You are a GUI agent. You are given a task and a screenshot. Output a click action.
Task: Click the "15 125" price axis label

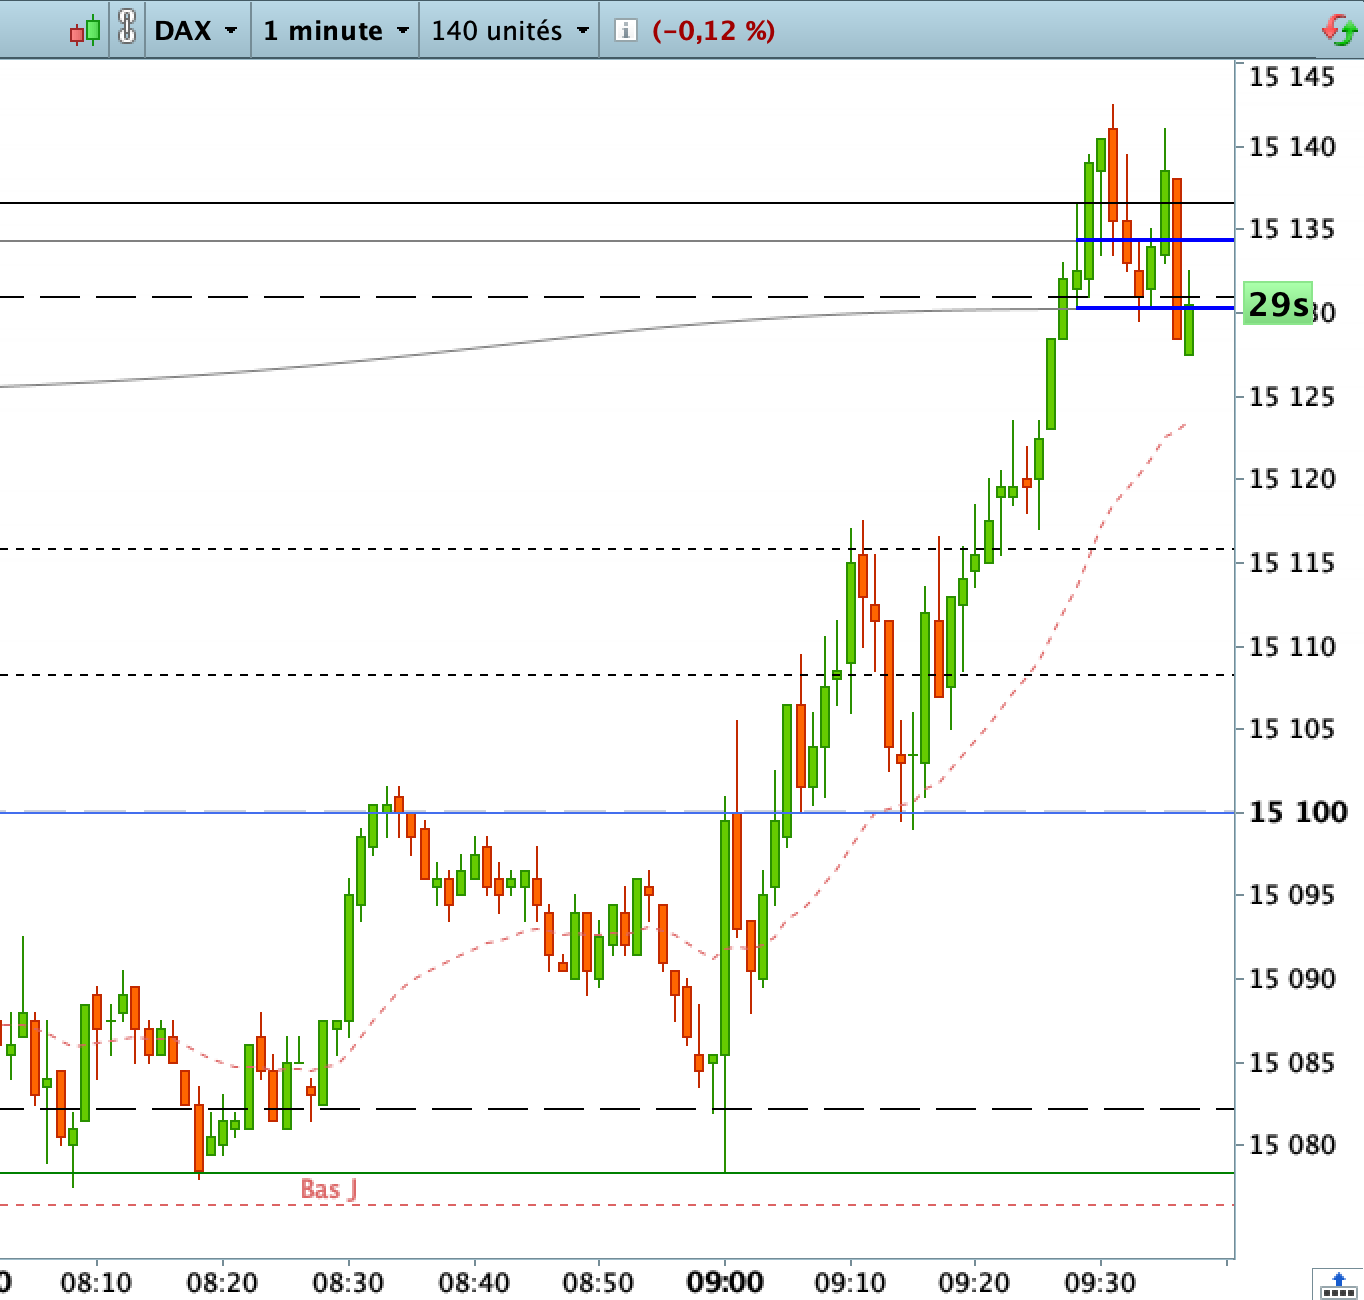1292,397
